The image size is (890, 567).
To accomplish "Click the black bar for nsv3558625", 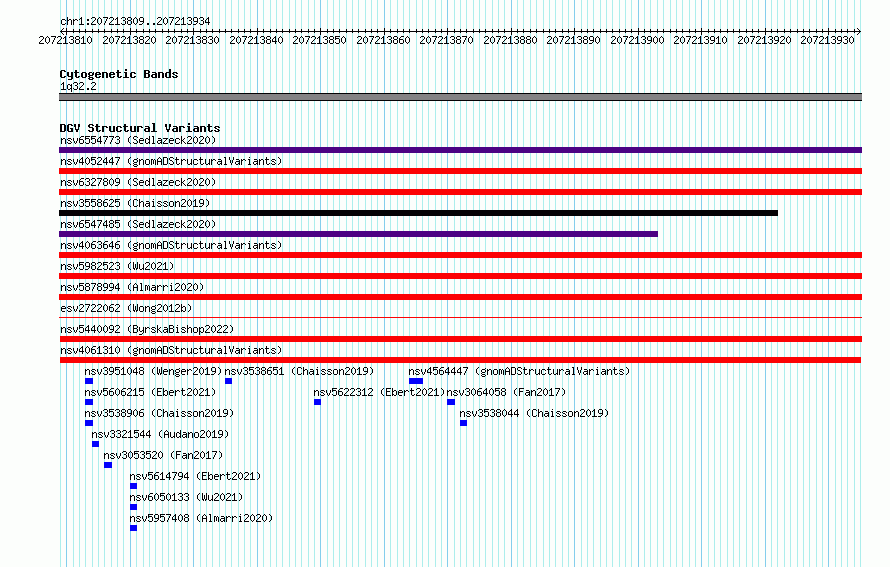I will click(x=418, y=213).
